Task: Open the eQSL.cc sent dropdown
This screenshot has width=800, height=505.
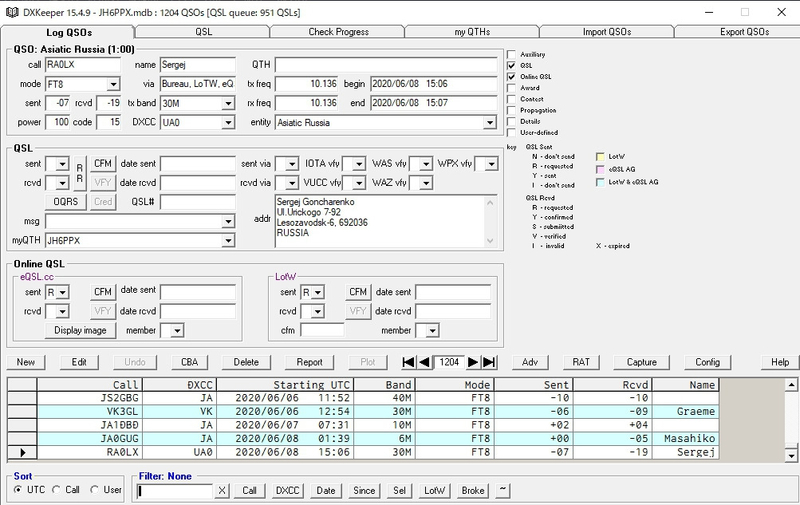Action: 62,293
